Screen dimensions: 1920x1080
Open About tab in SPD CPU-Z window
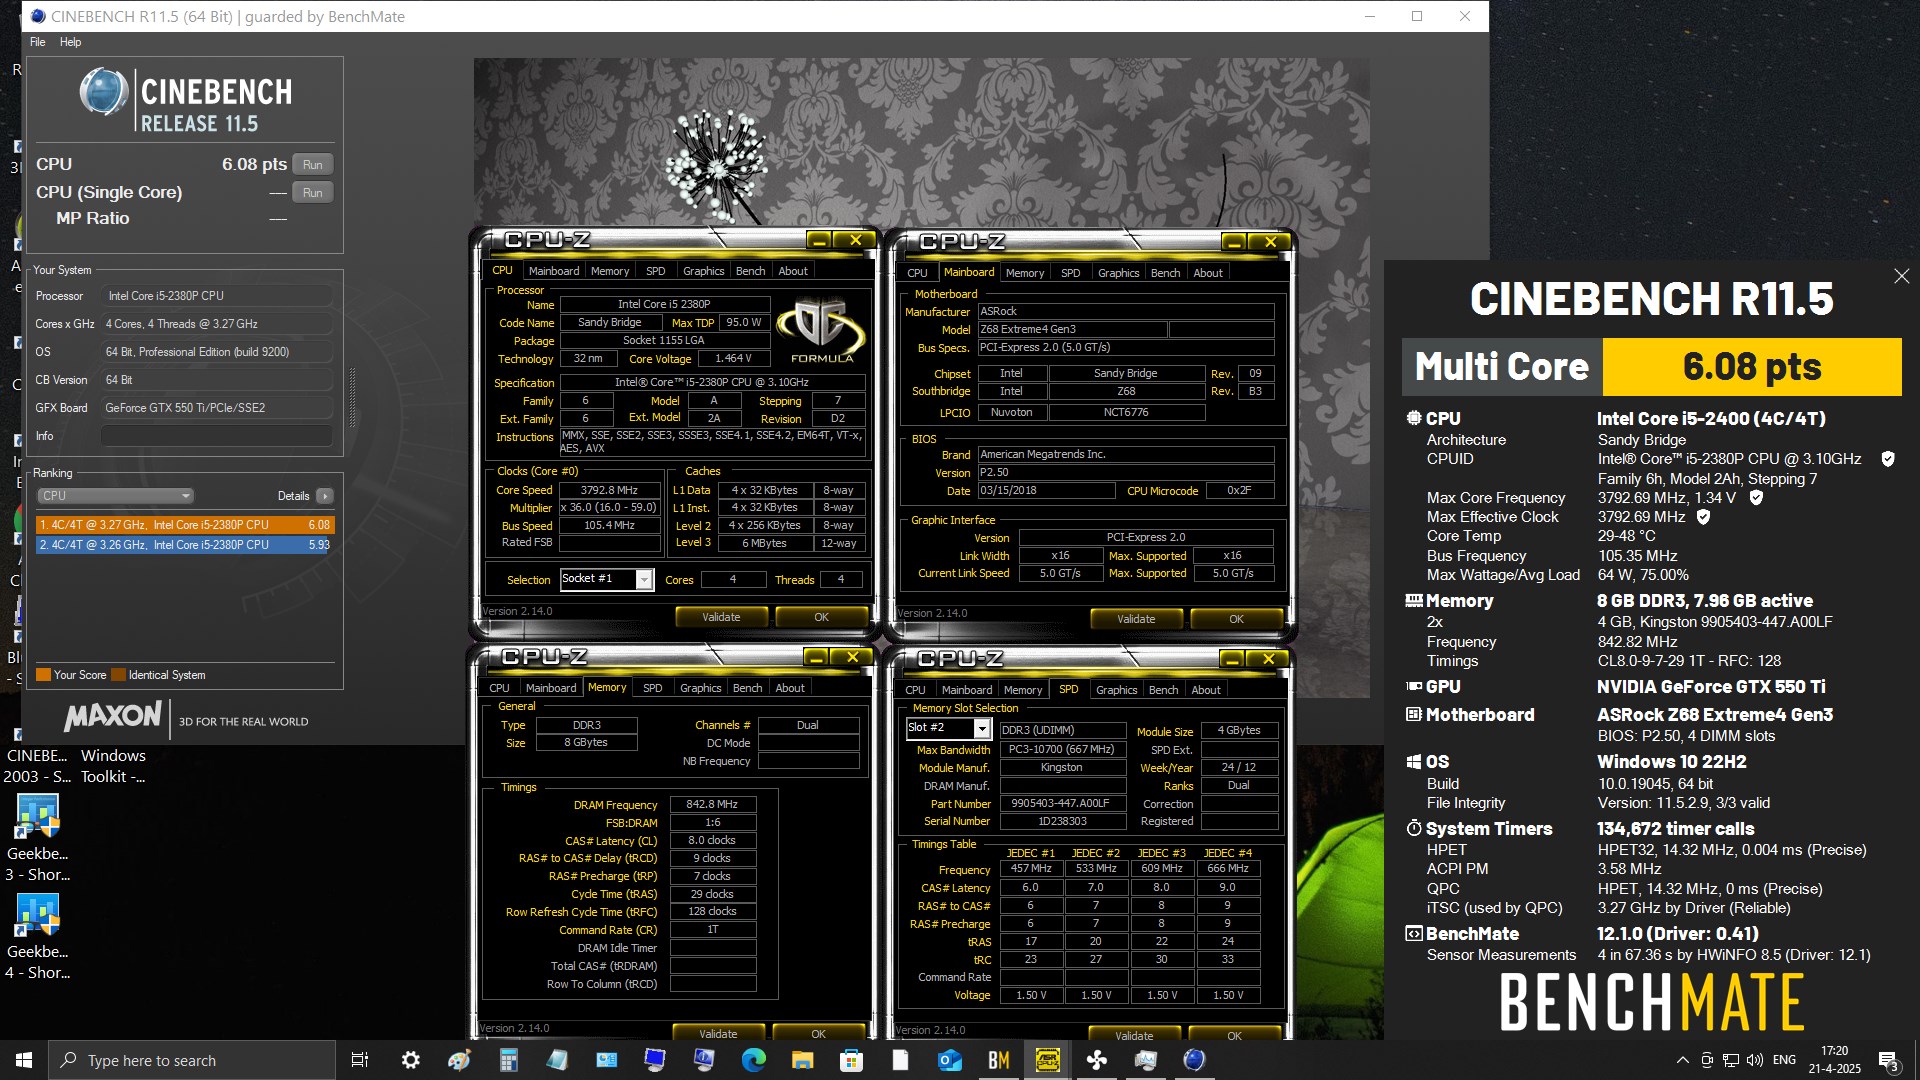pos(1206,690)
